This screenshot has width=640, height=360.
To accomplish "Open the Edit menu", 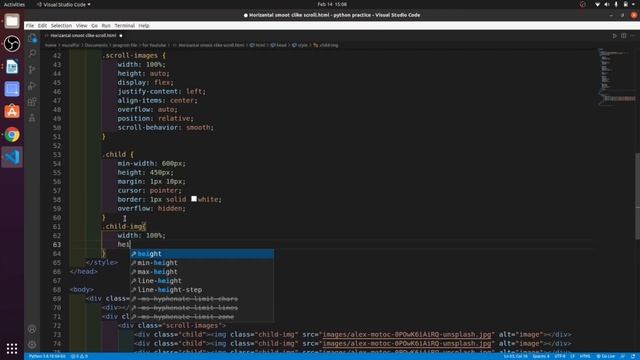I will click(x=42, y=26).
